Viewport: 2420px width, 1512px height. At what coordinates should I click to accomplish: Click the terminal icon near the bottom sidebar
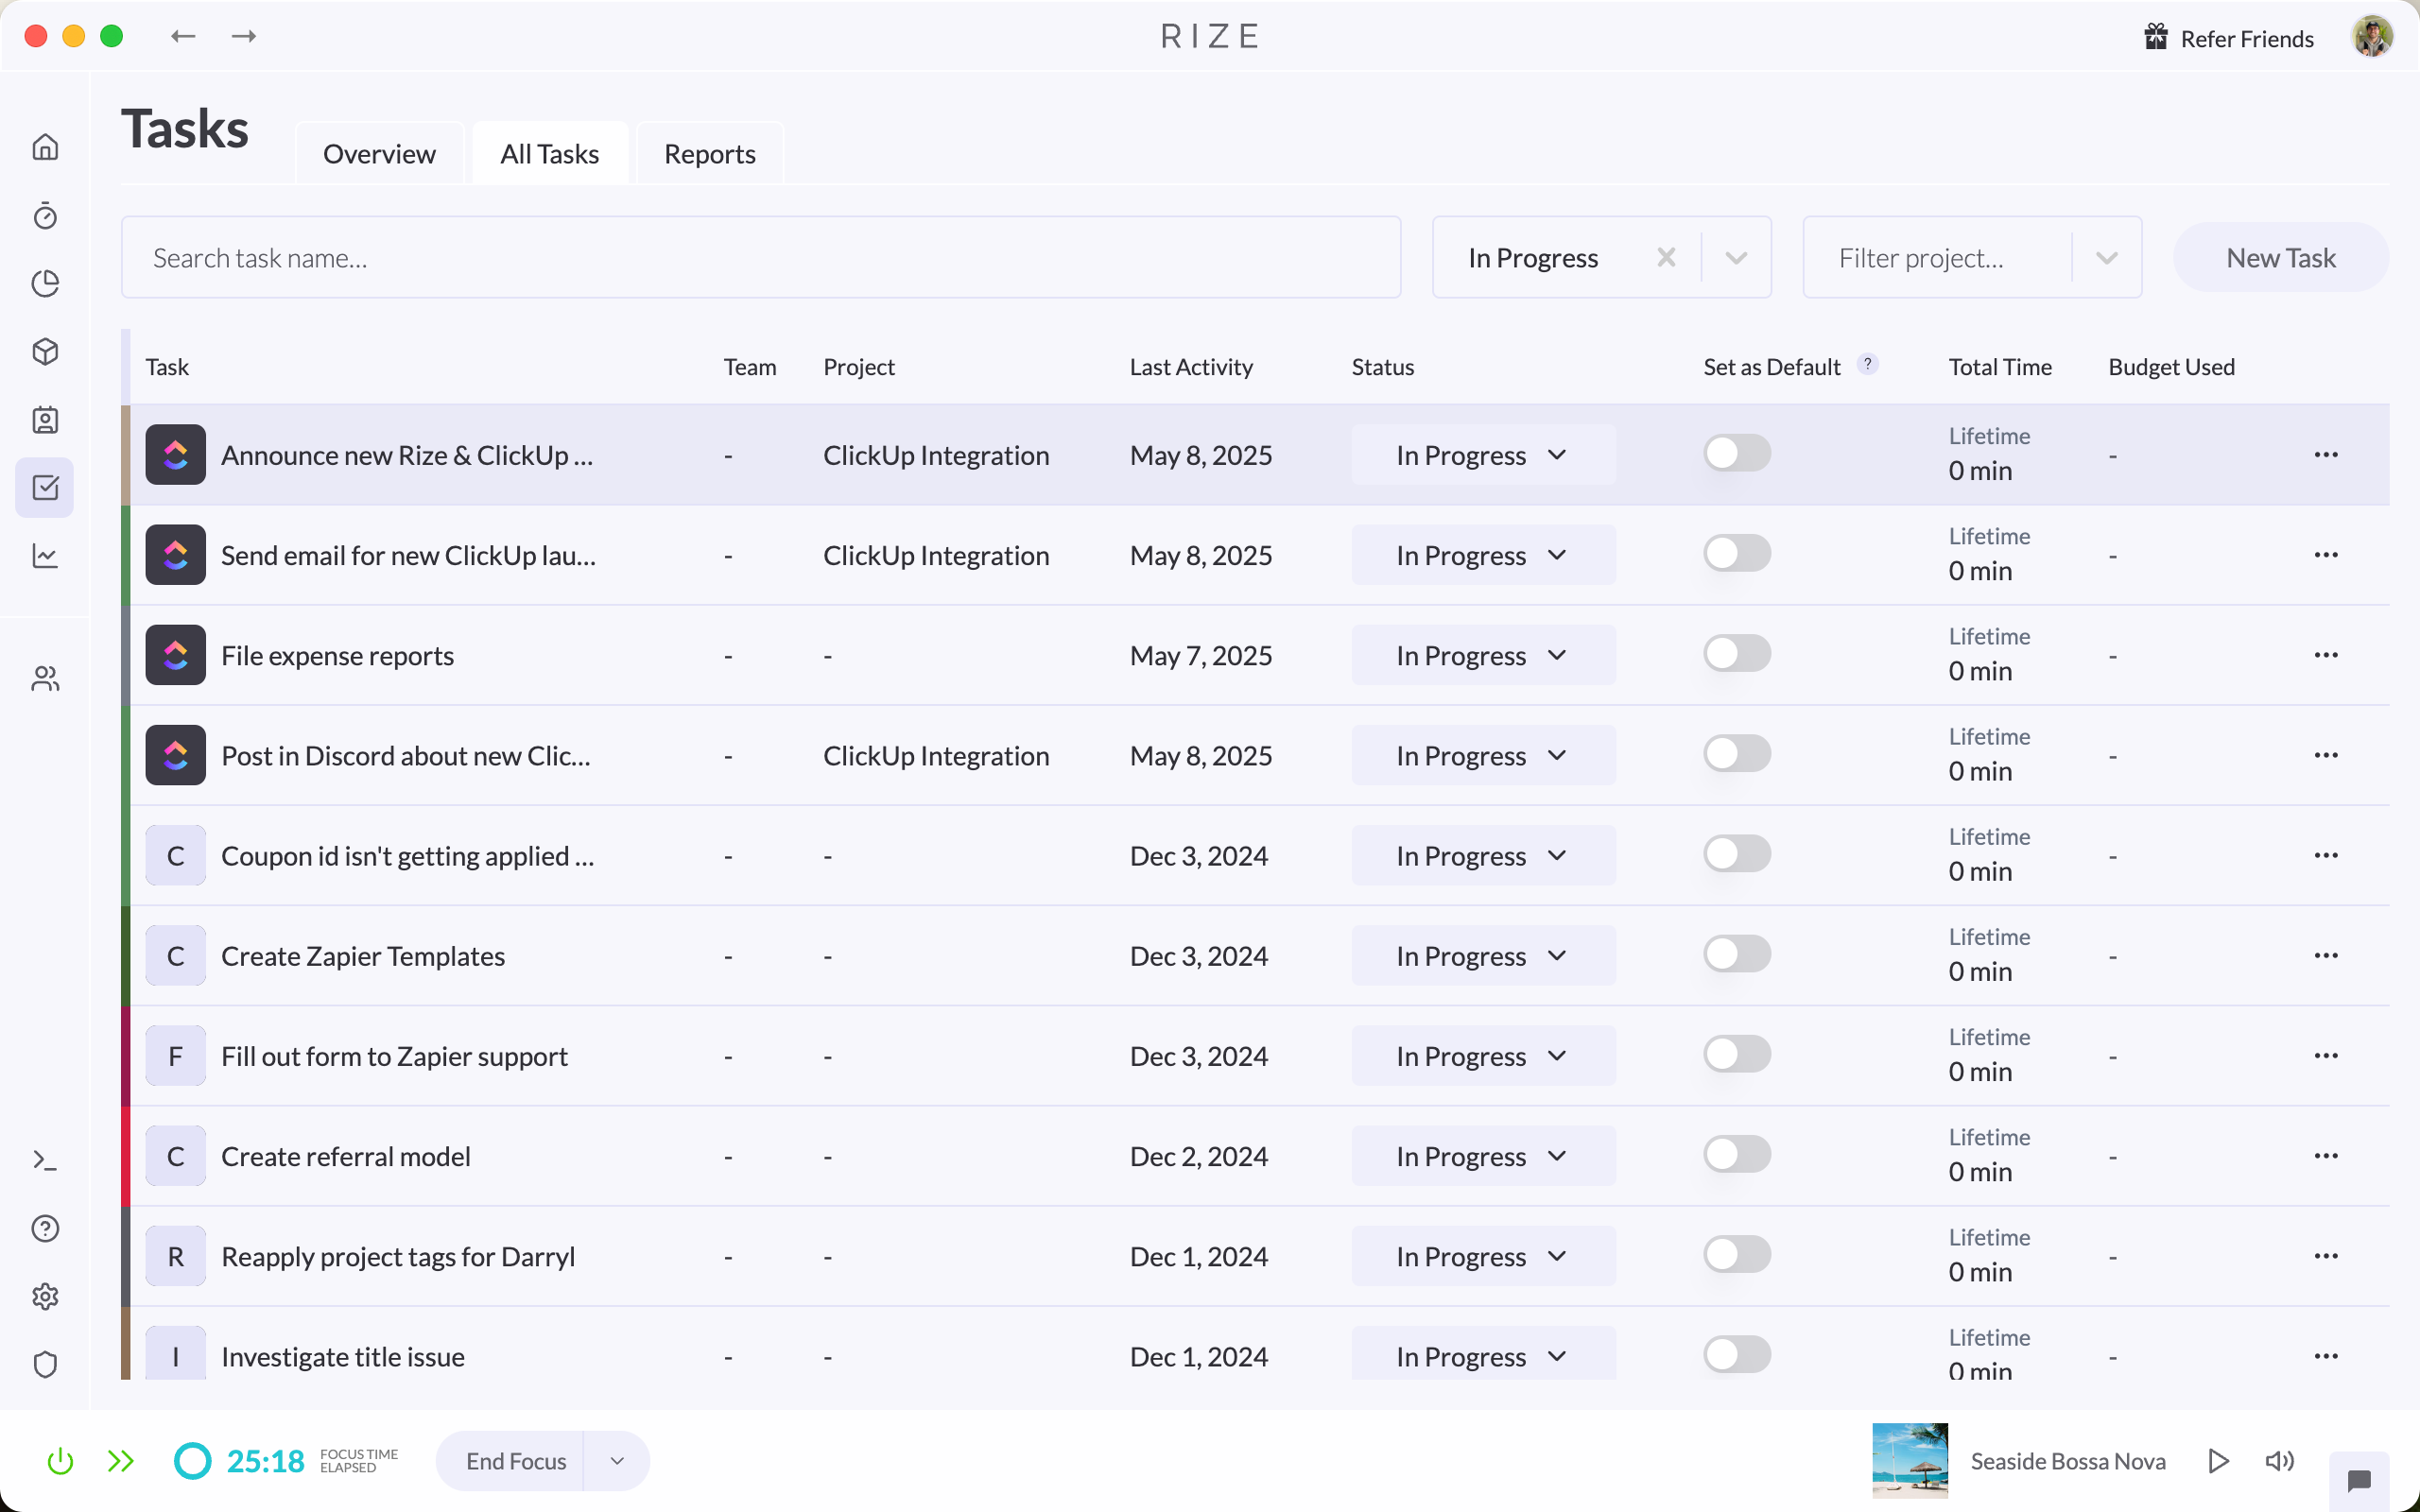coord(45,1160)
